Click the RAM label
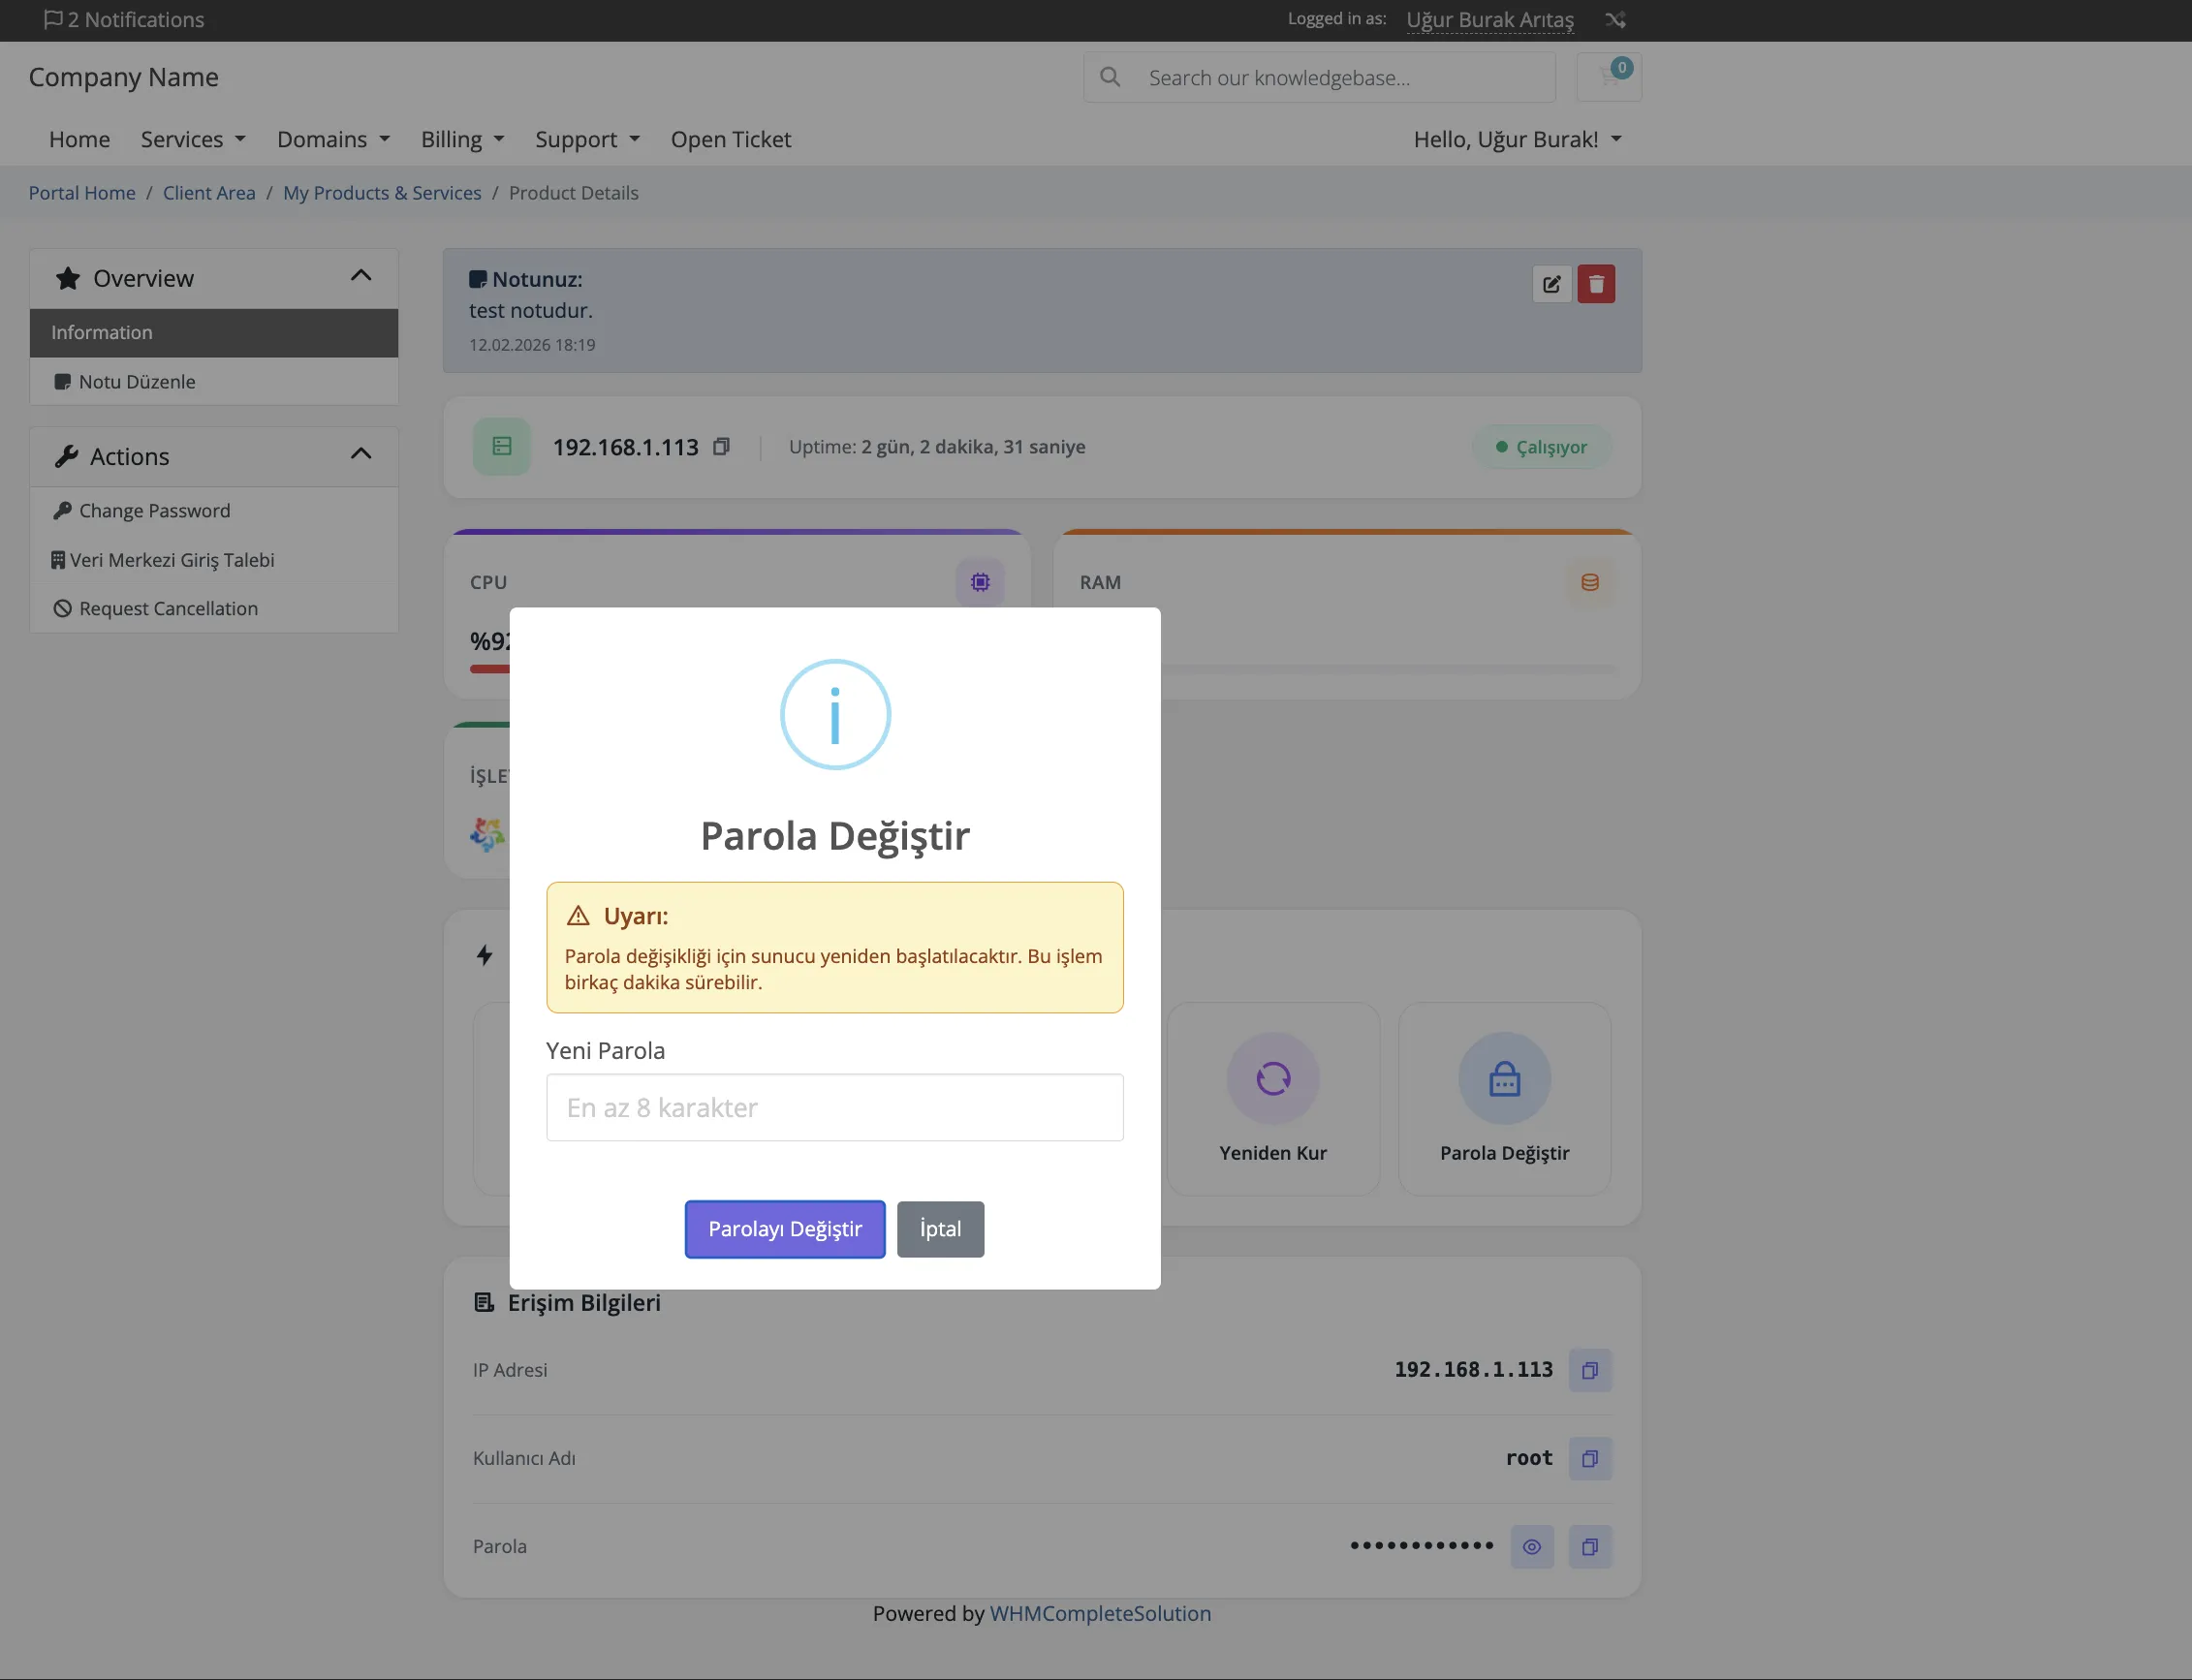Screen dimensions: 2192x1680 tap(1100, 582)
